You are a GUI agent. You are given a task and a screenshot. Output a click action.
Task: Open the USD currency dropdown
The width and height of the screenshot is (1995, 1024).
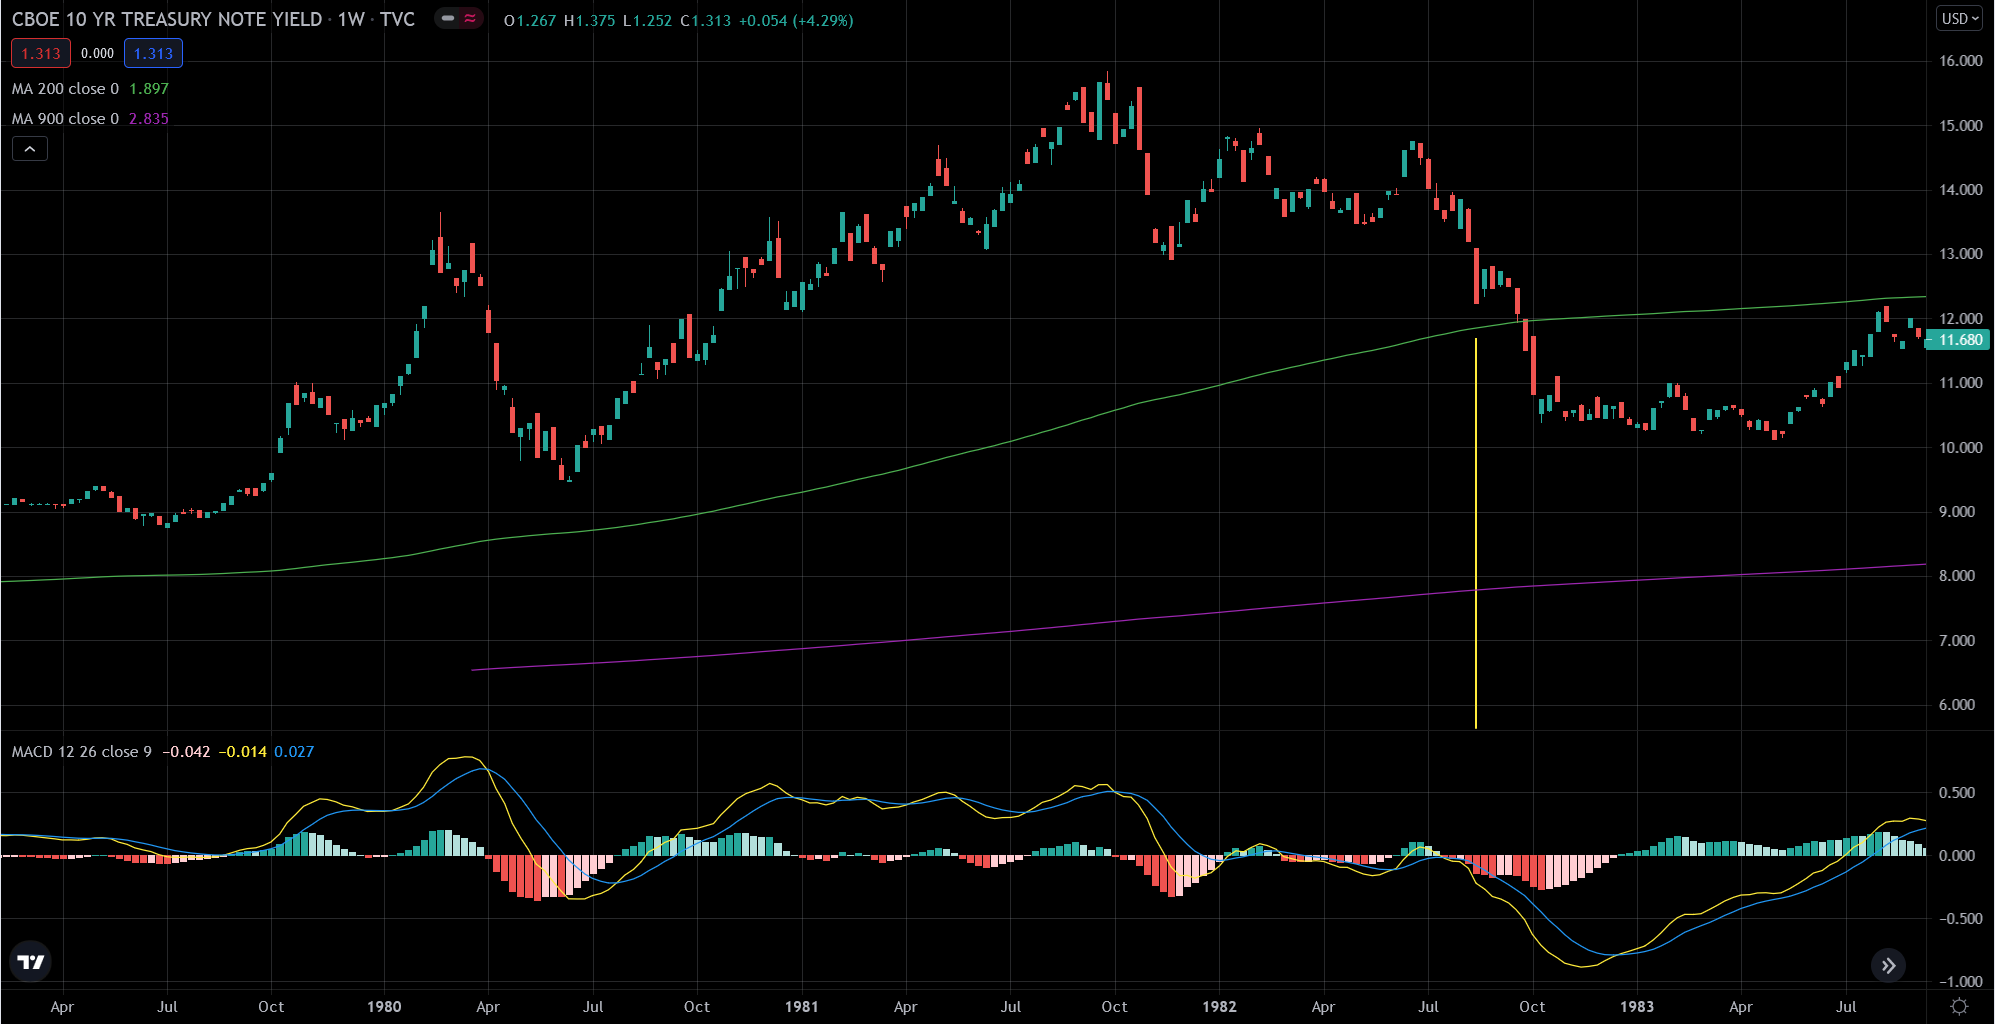tap(1959, 19)
